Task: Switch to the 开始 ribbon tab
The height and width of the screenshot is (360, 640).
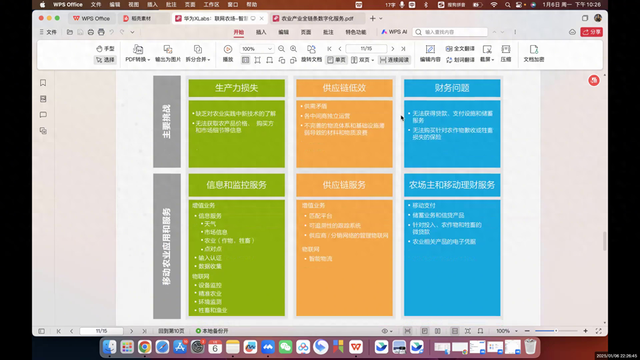Action: coord(238,32)
